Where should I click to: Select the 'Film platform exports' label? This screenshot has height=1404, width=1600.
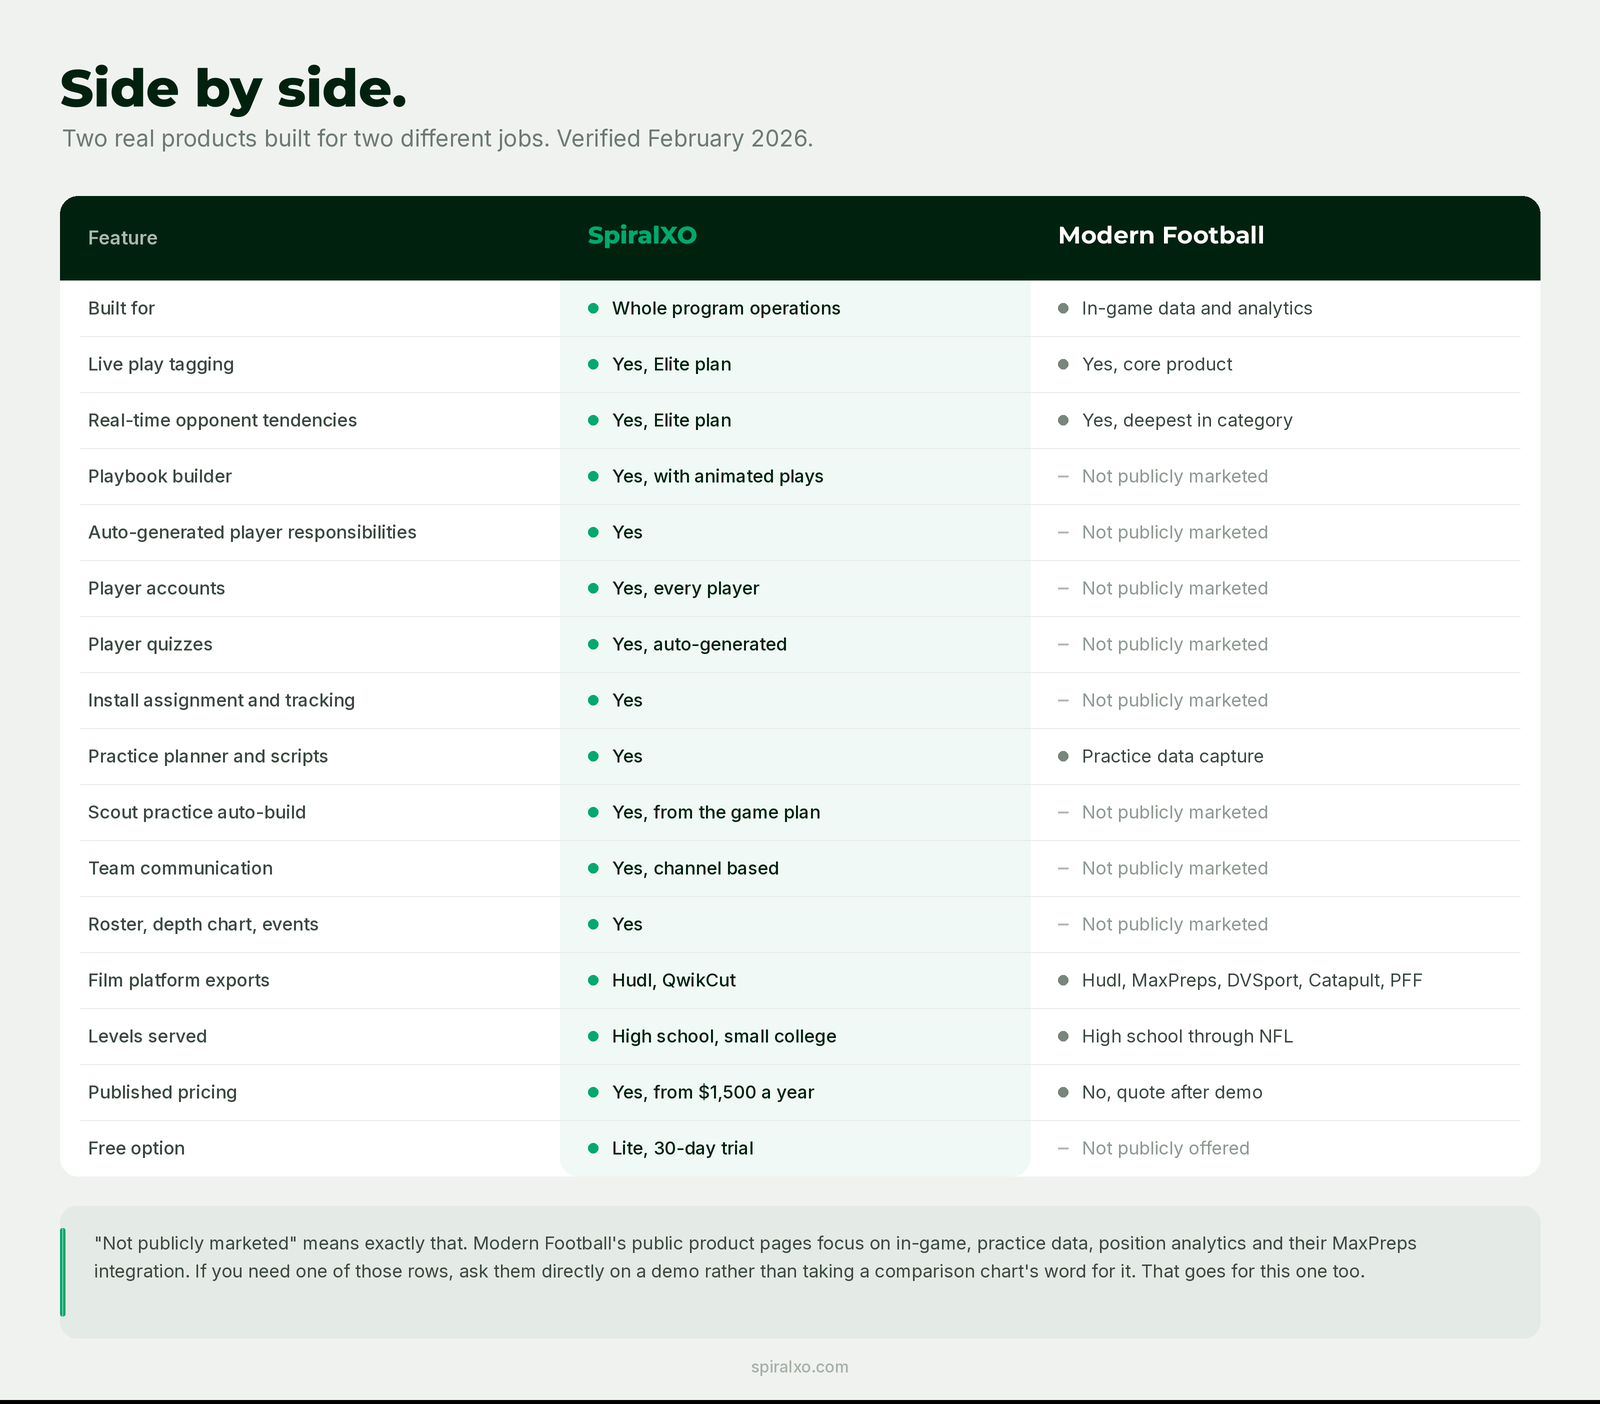[179, 980]
